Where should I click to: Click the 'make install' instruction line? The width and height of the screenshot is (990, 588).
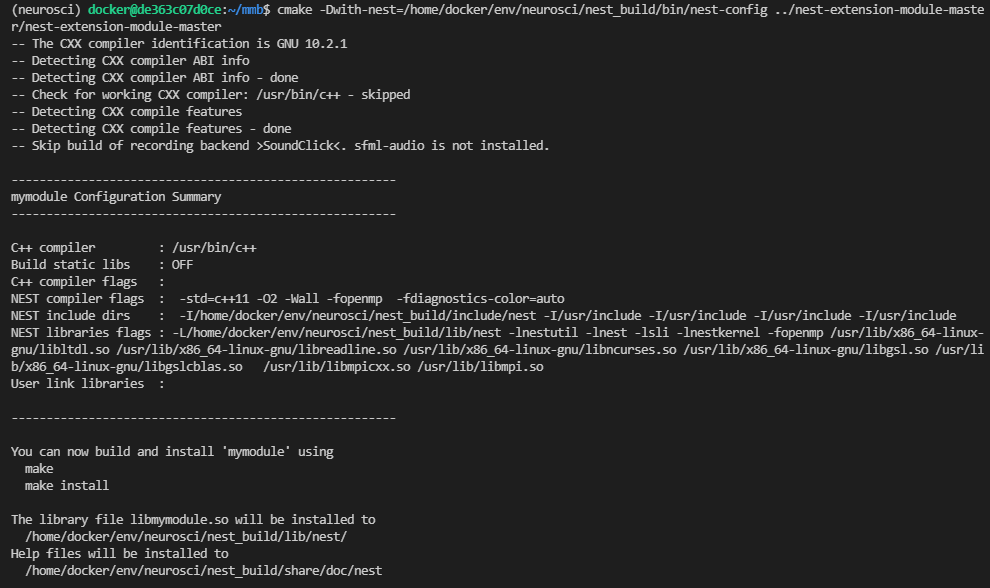(67, 486)
